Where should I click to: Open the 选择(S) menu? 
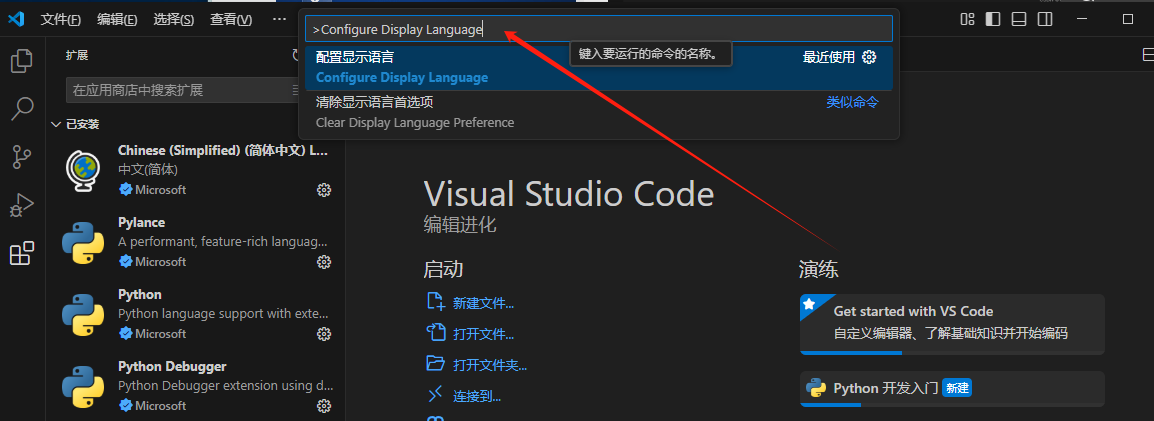[x=174, y=20]
